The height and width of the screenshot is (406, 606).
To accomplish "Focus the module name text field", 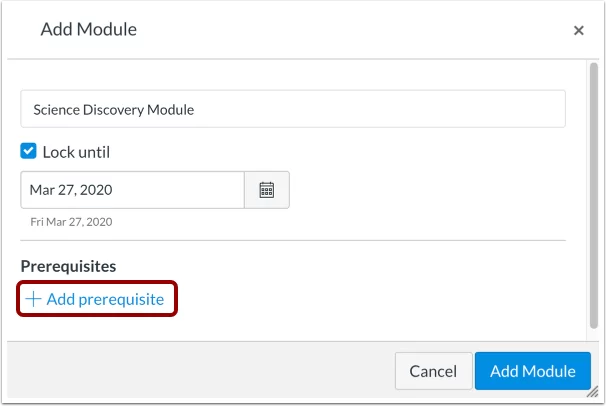I will [x=292, y=110].
